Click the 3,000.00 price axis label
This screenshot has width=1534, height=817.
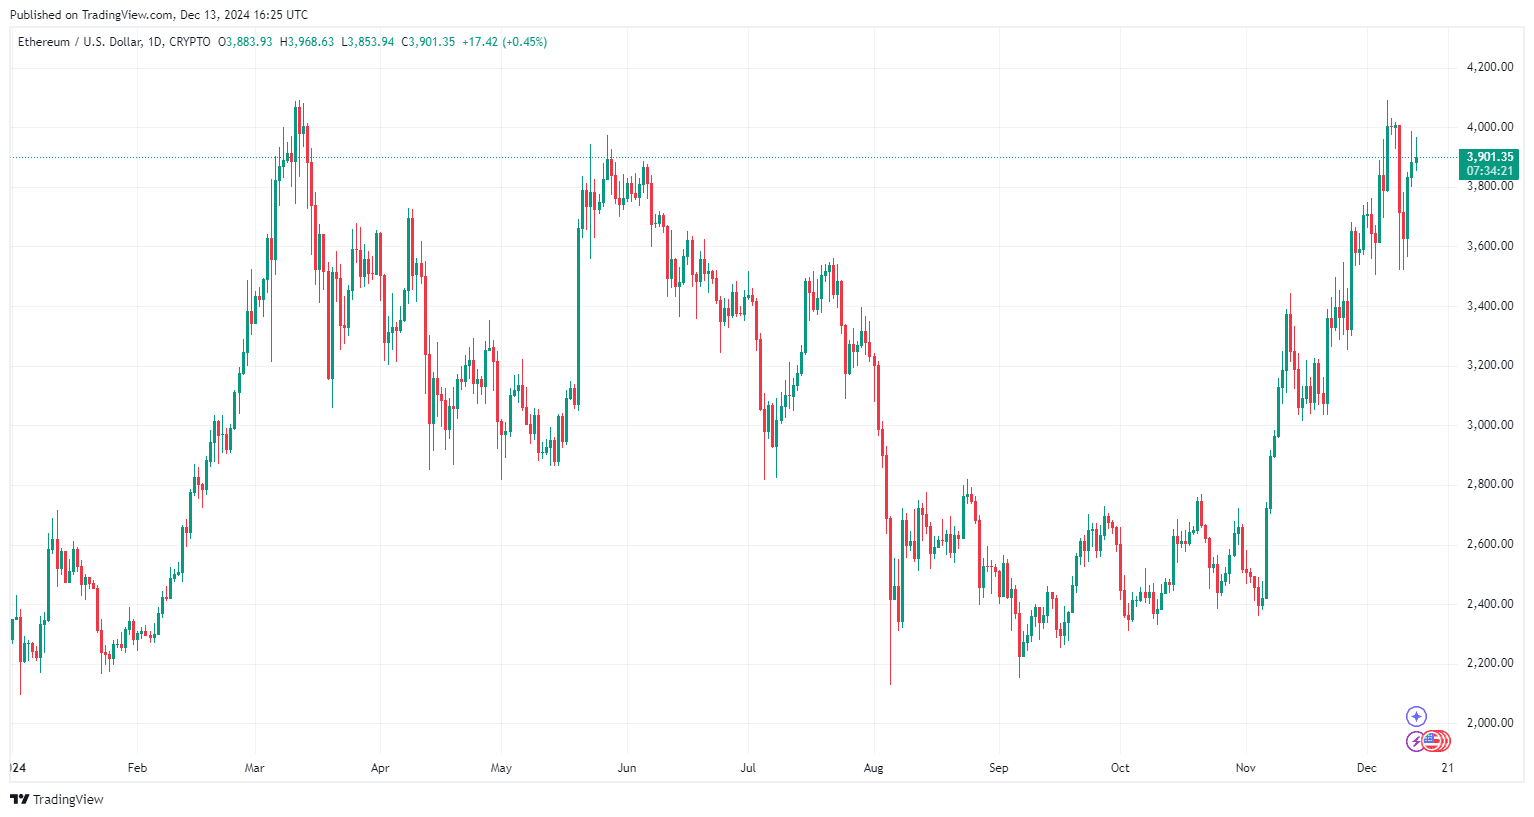(1490, 425)
